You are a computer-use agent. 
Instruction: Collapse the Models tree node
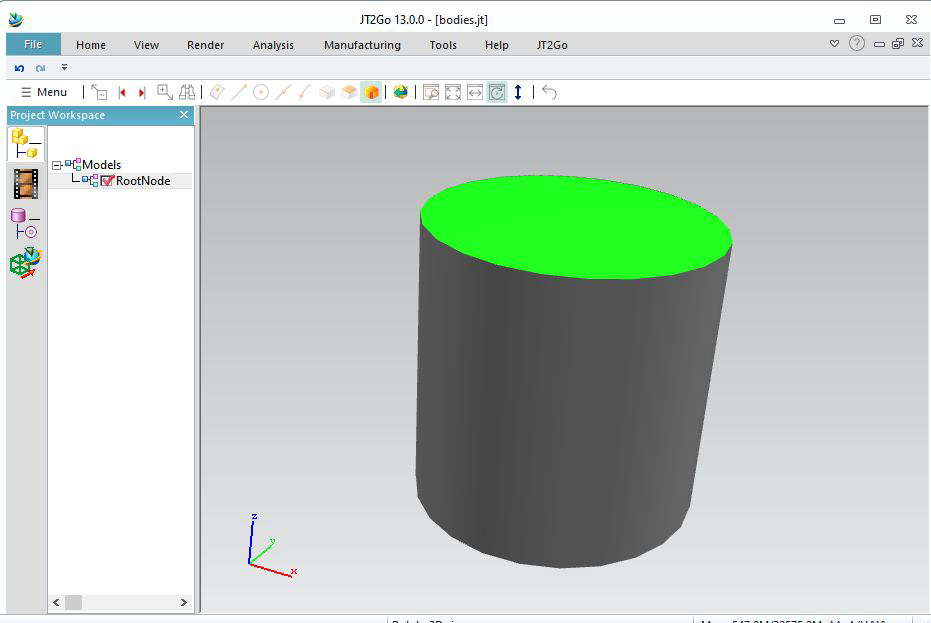56,165
